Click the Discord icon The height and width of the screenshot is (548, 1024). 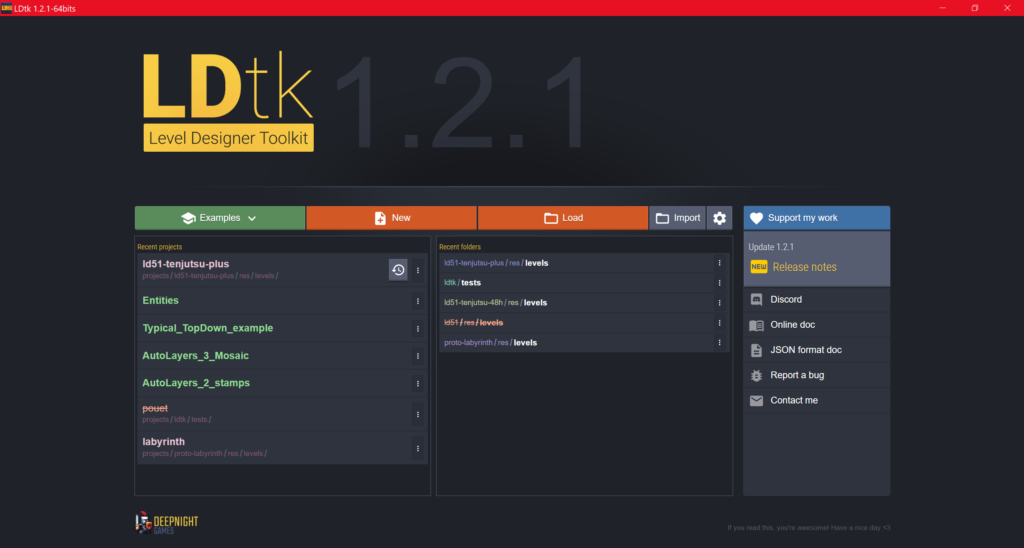756,300
